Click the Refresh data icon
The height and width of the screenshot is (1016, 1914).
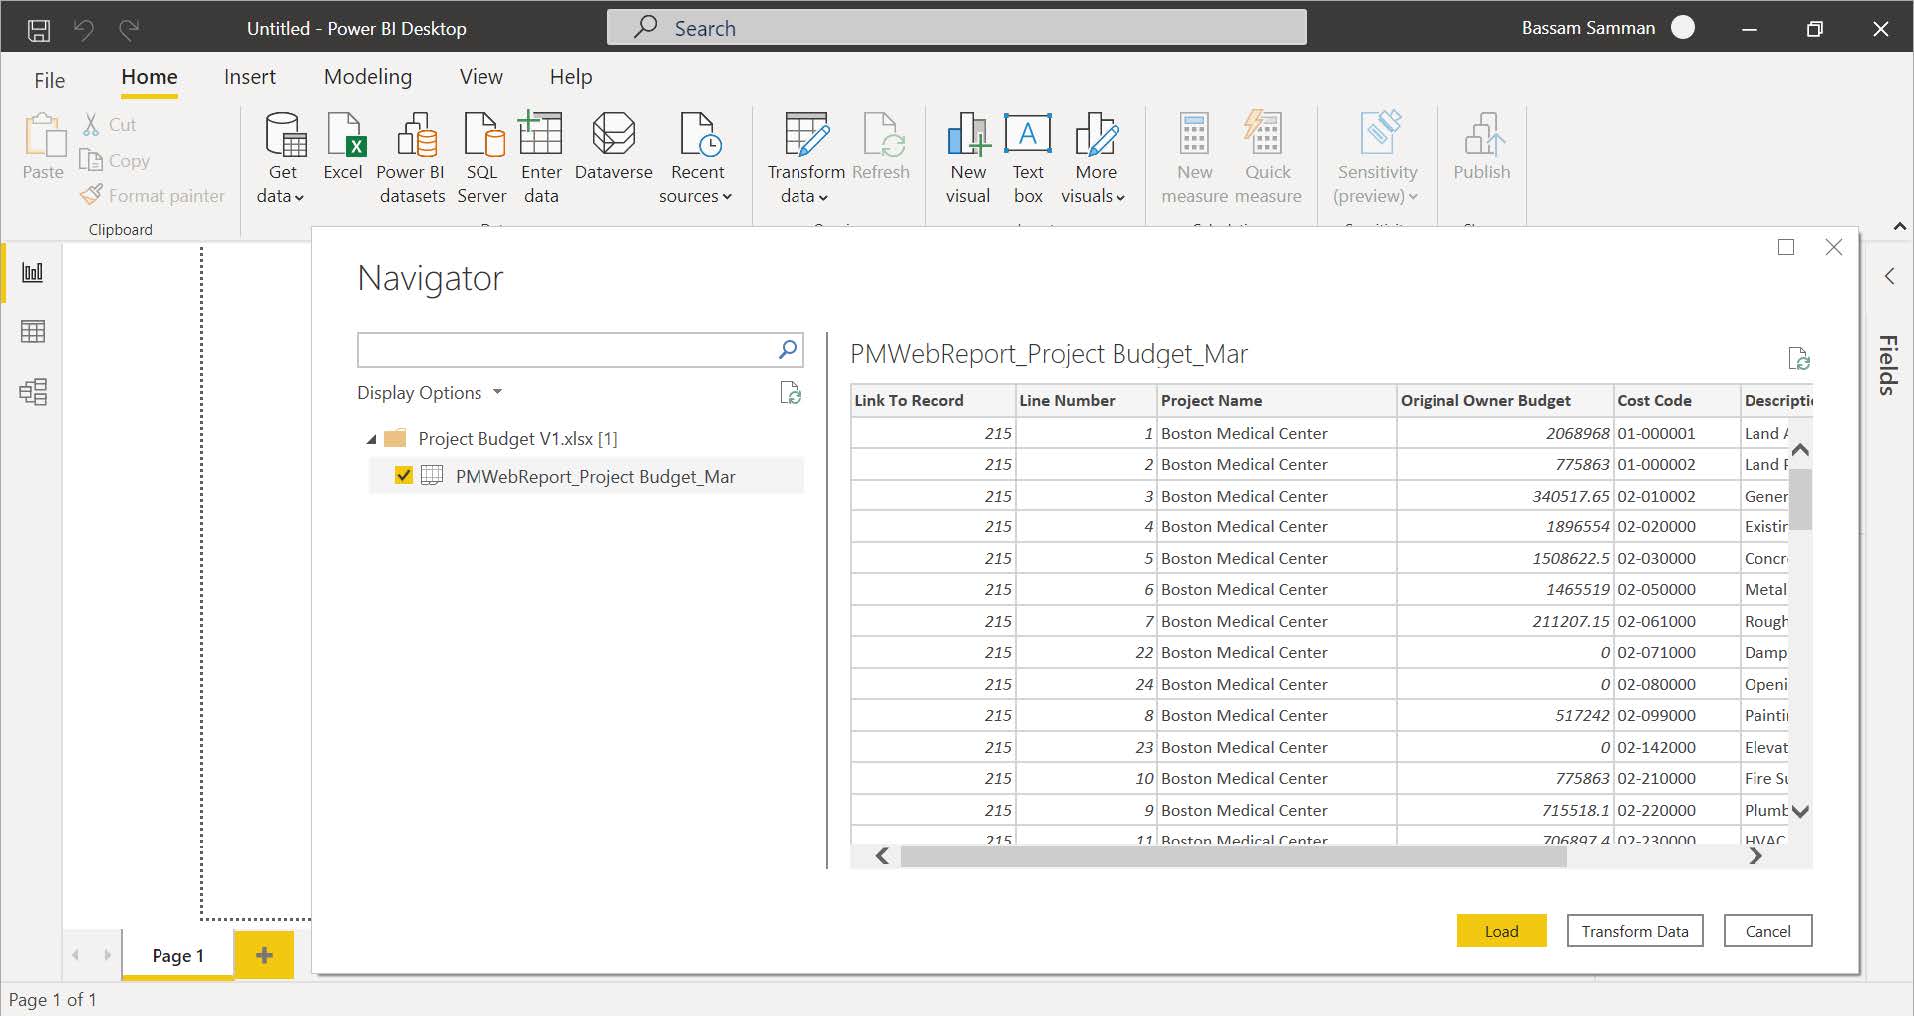[883, 135]
